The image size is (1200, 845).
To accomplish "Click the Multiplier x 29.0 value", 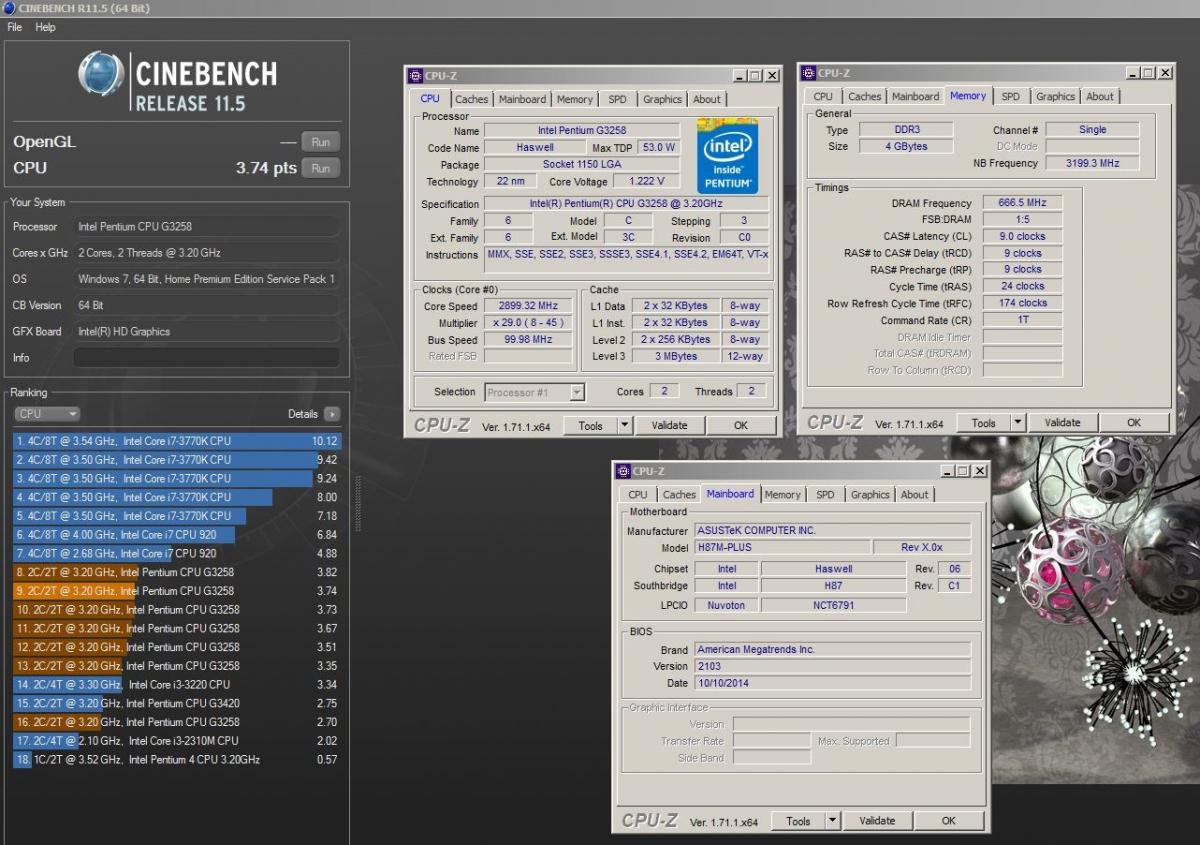I will coord(528,323).
